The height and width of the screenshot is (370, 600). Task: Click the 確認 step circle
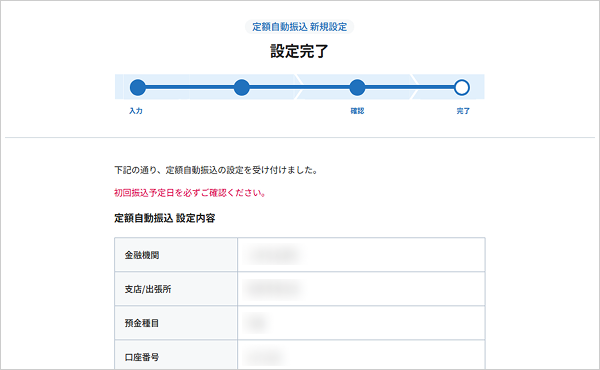coord(357,87)
